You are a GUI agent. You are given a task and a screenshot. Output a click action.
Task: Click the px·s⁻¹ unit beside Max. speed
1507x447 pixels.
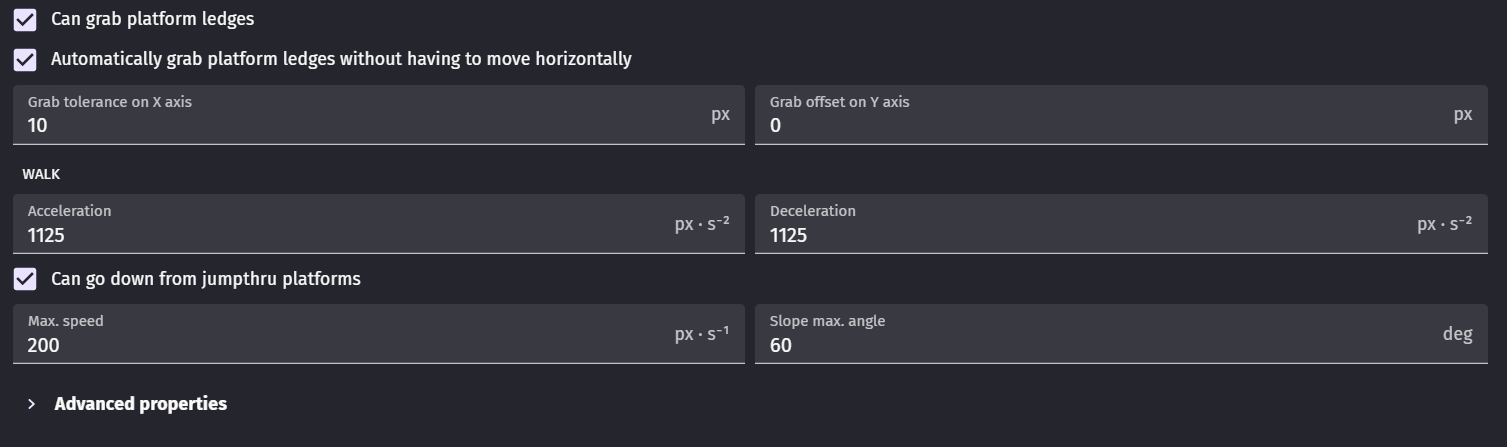701,334
